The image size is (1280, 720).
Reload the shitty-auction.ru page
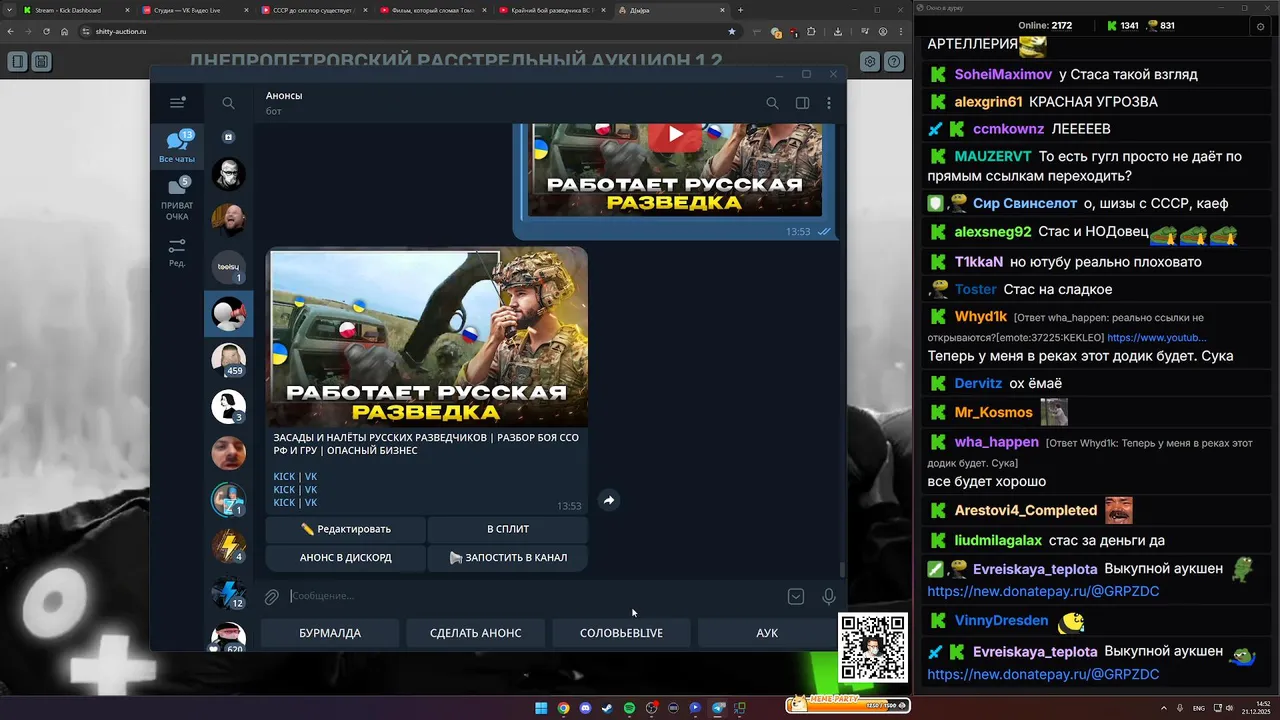coord(45,32)
